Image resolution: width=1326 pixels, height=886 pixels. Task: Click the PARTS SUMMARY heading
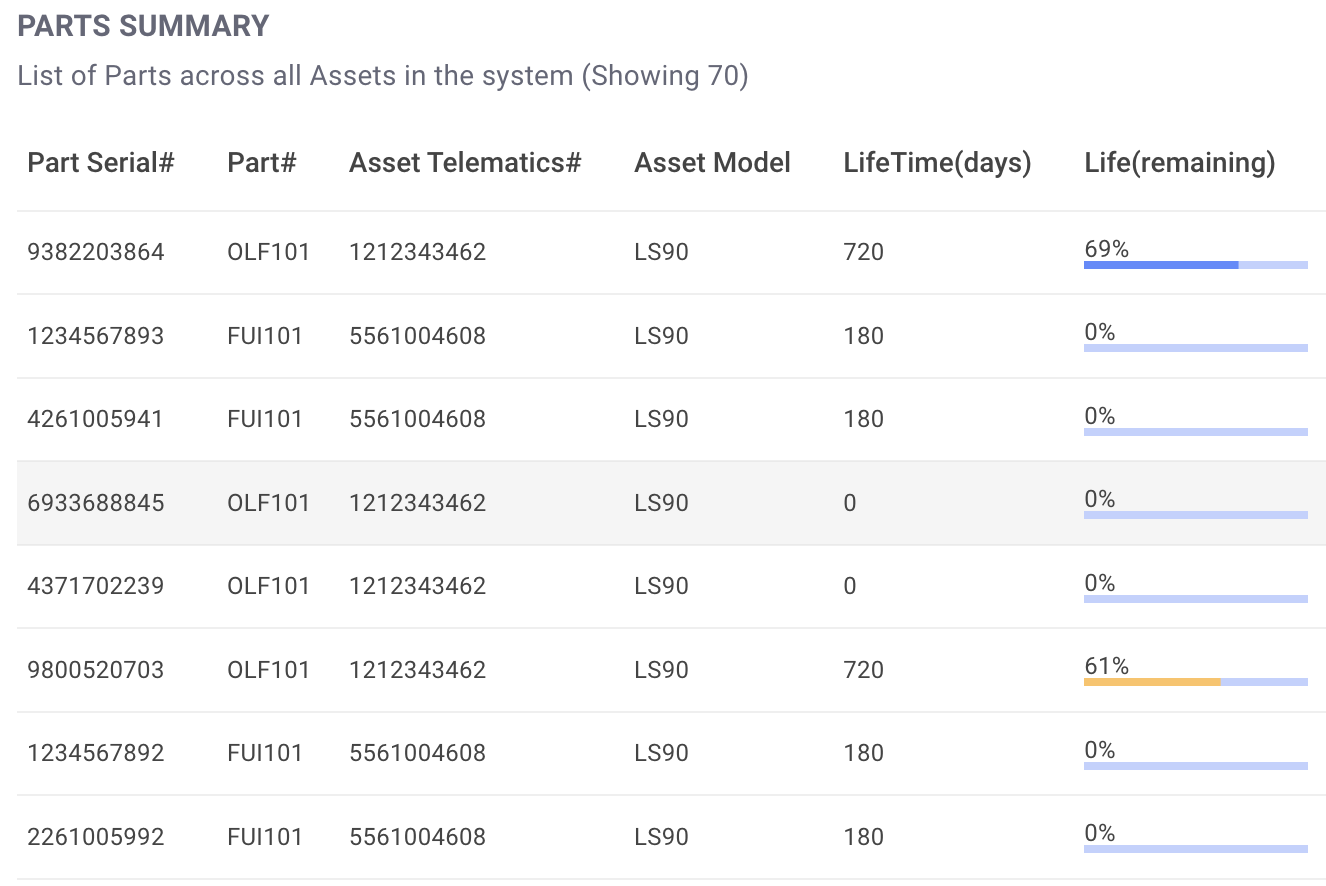tap(144, 26)
